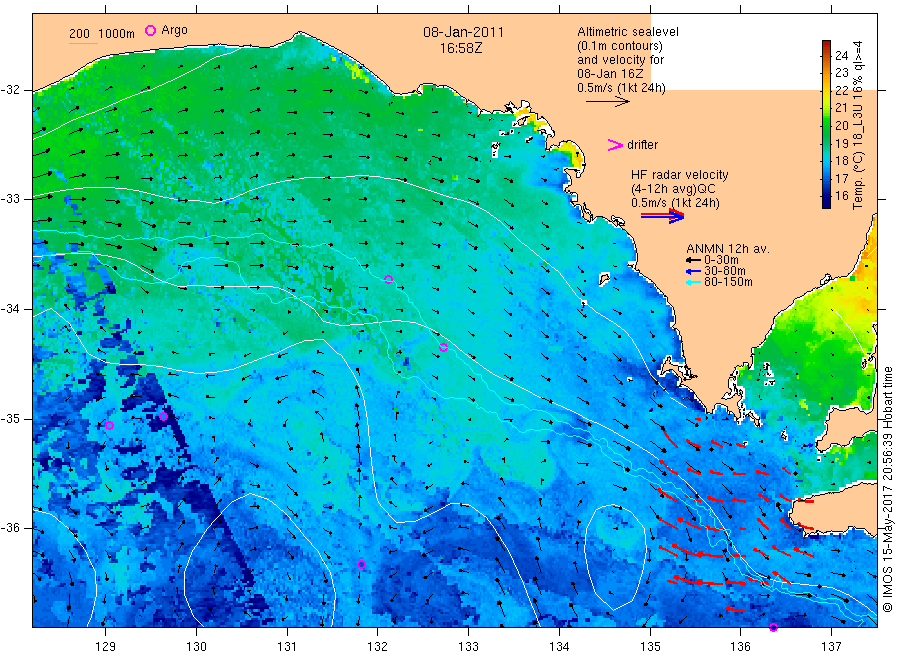Click the altimetric velocity reference arrow
Screen dimensions: 900x660
coord(607,102)
